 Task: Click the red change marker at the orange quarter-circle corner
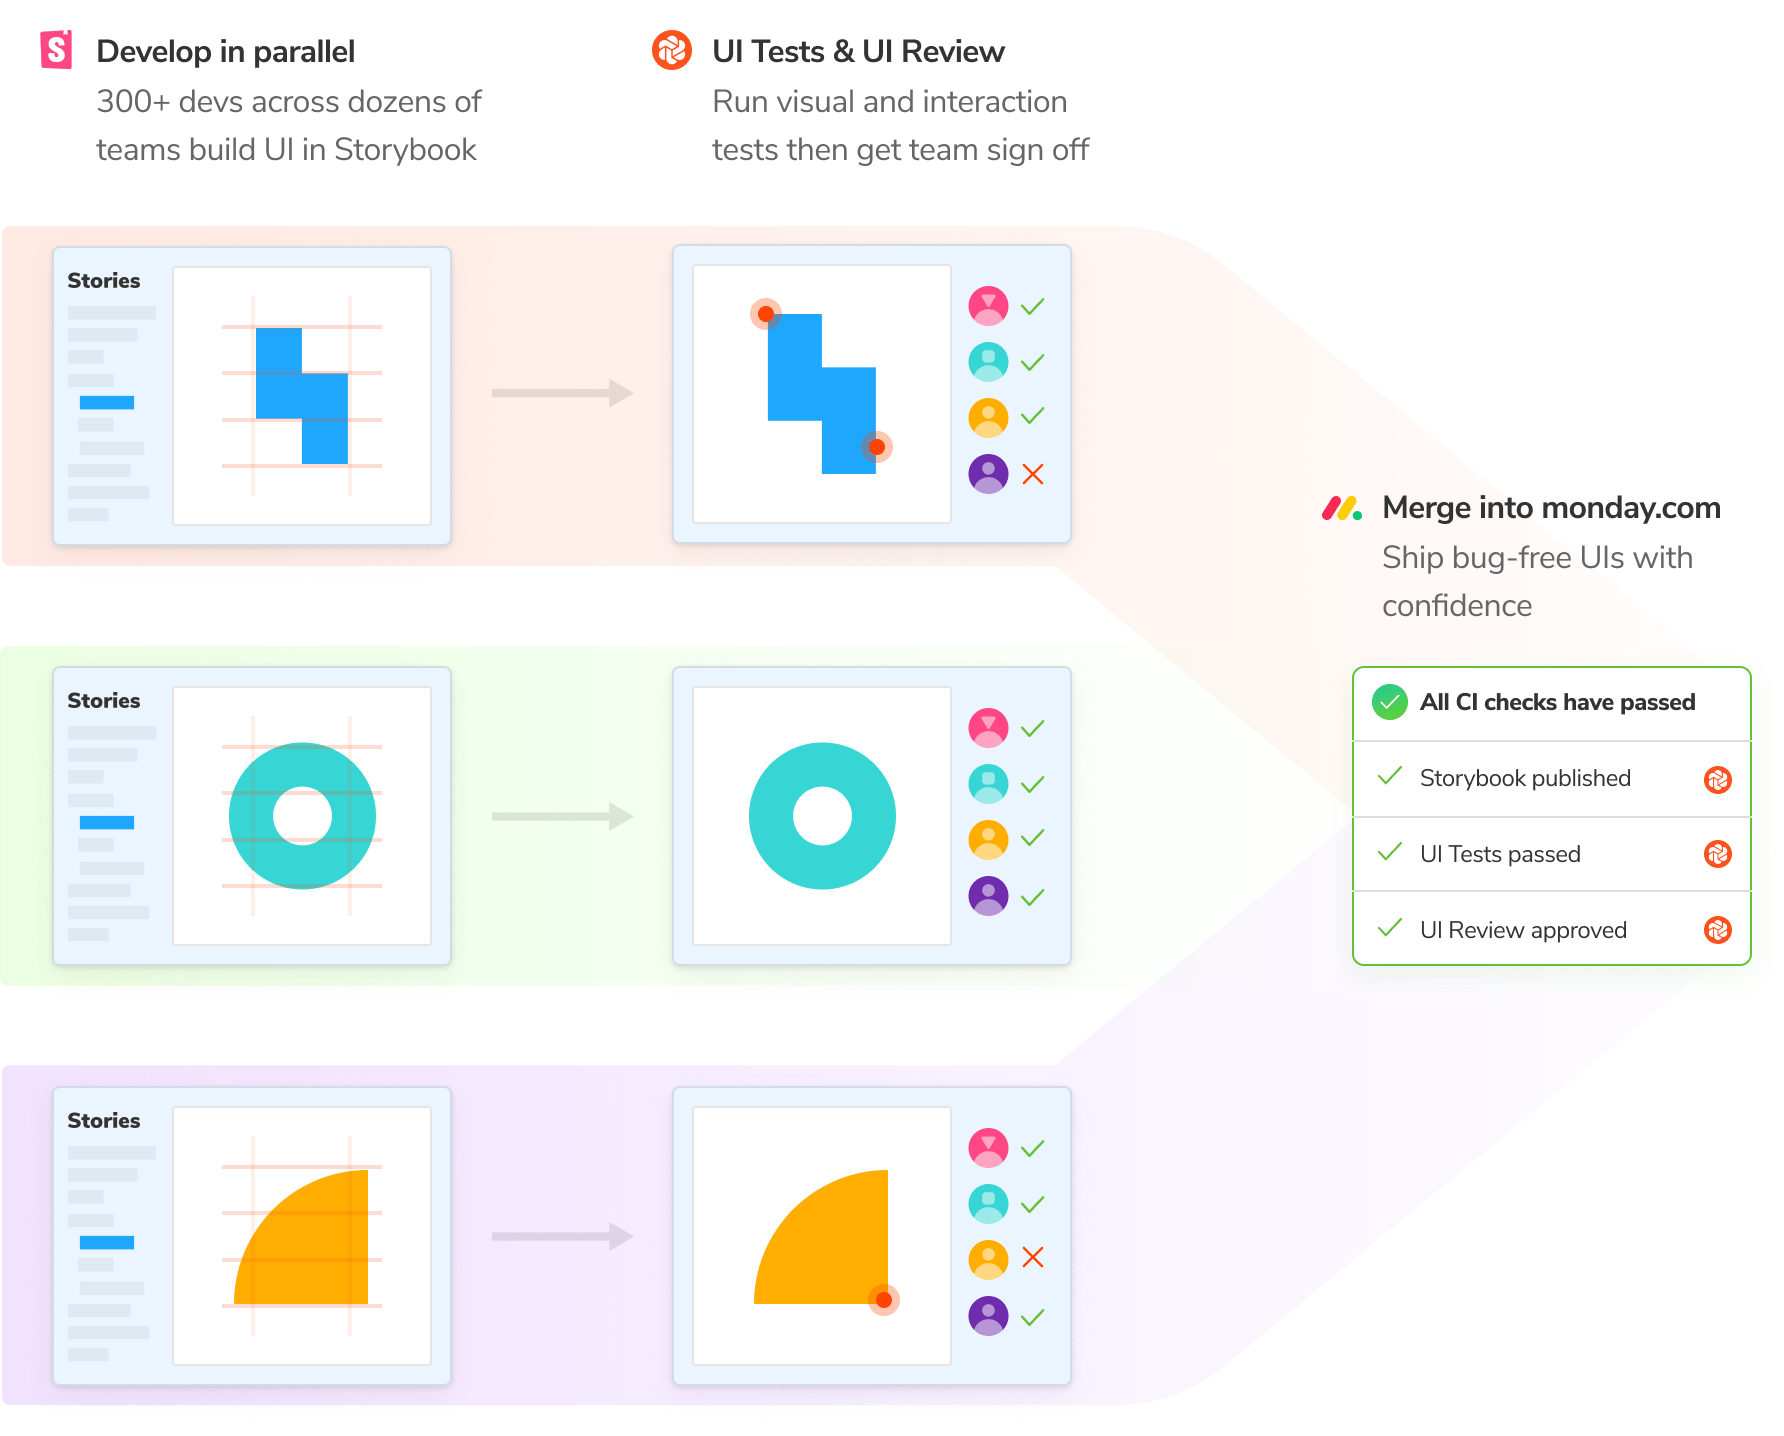tap(883, 1300)
